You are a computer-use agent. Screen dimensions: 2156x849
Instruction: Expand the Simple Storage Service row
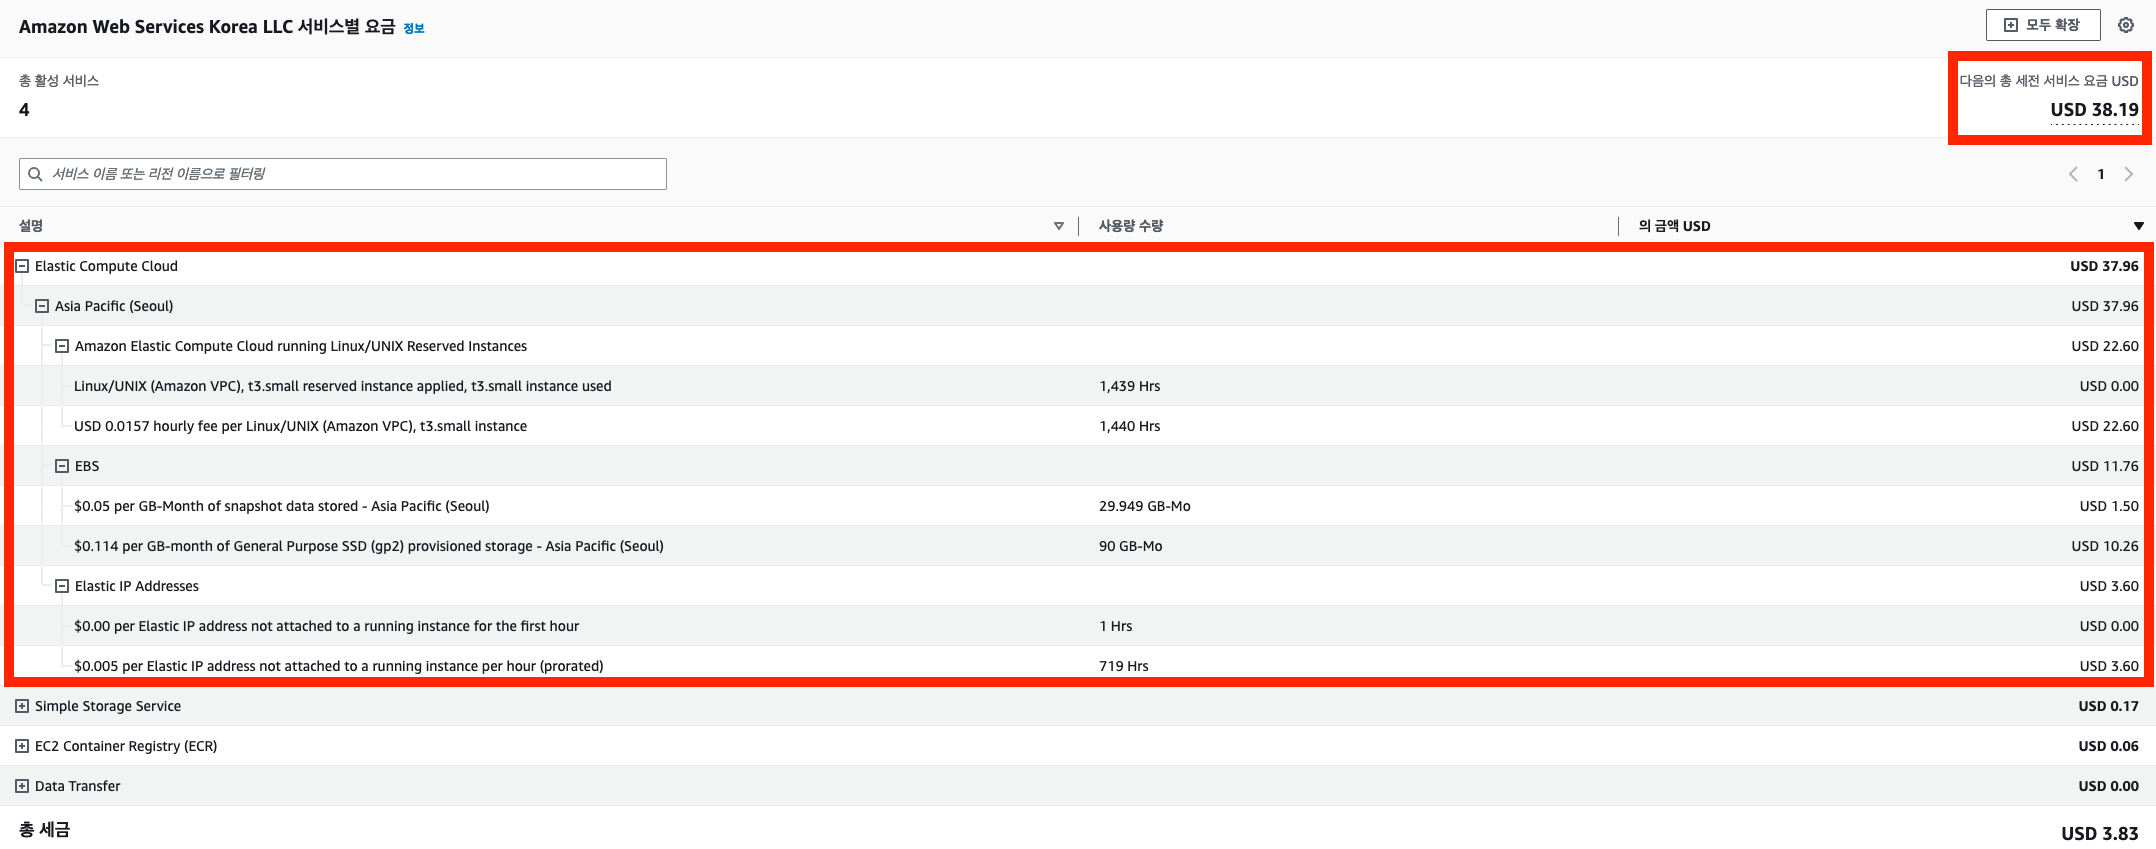22,706
